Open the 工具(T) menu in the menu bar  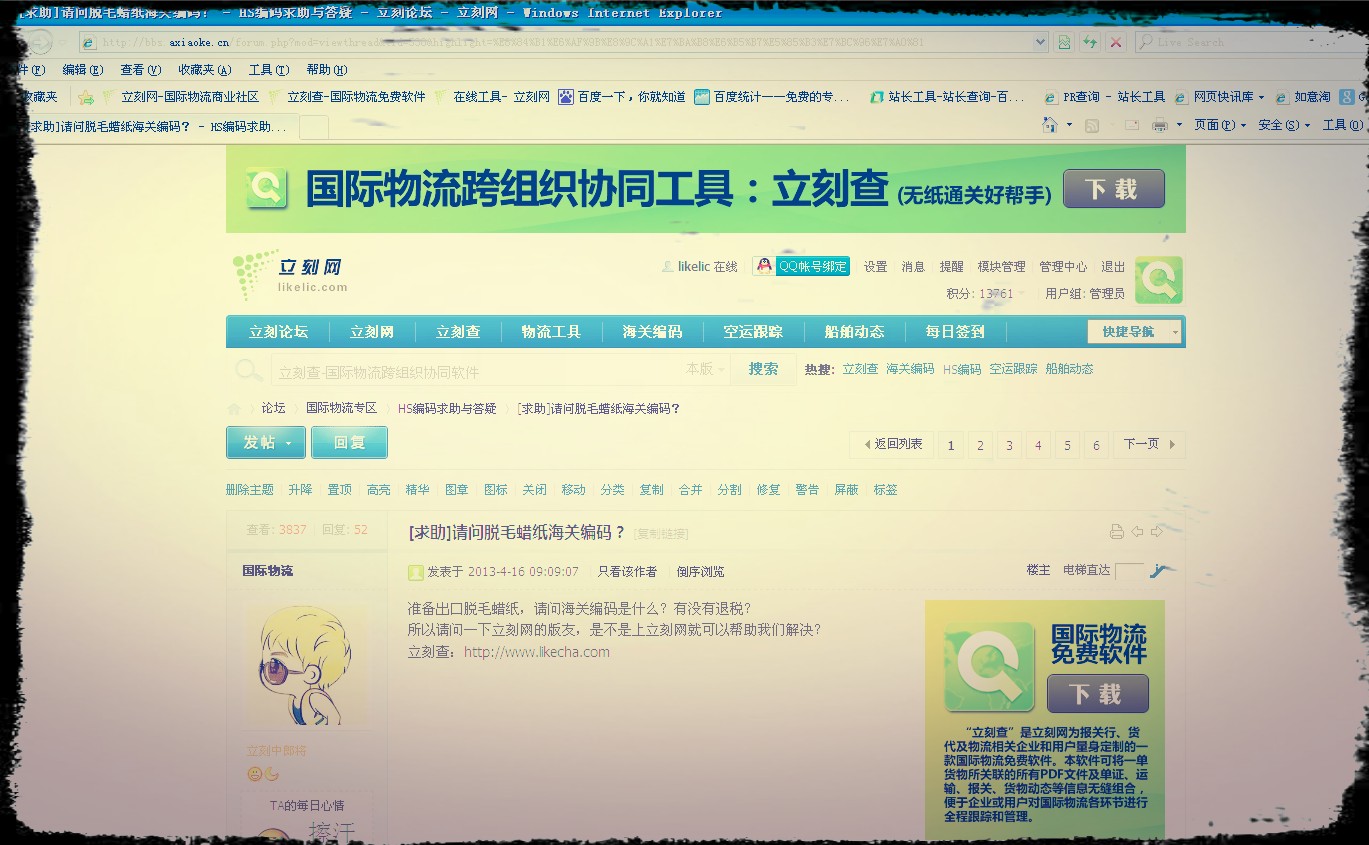point(268,70)
